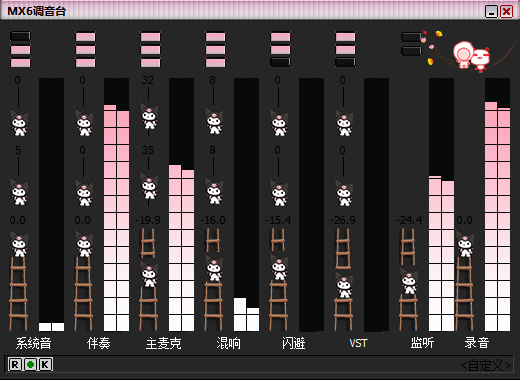Select the 录音 channel label
The width and height of the screenshot is (520, 380).
[477, 343]
